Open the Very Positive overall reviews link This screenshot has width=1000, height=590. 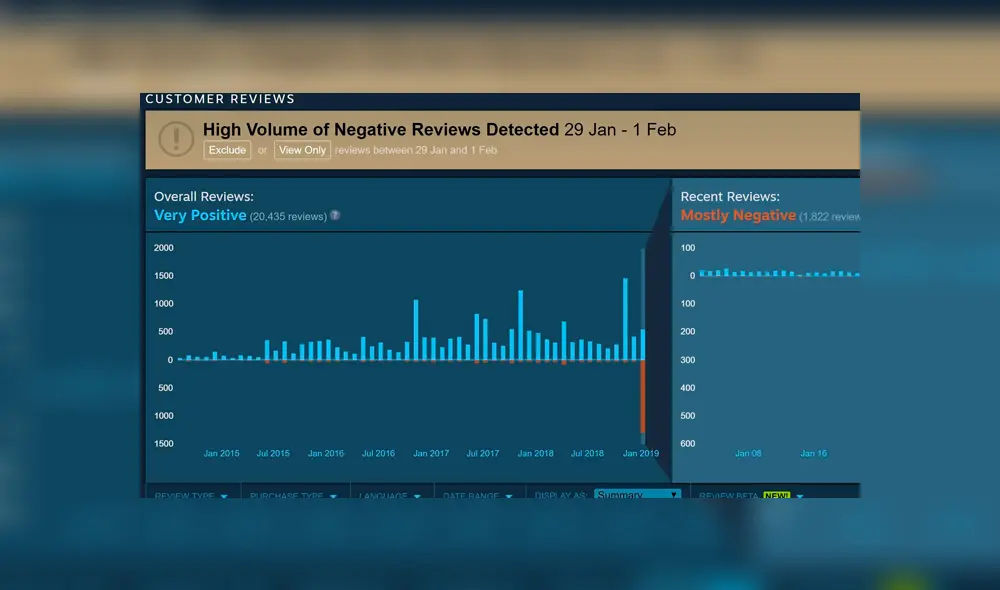point(200,215)
